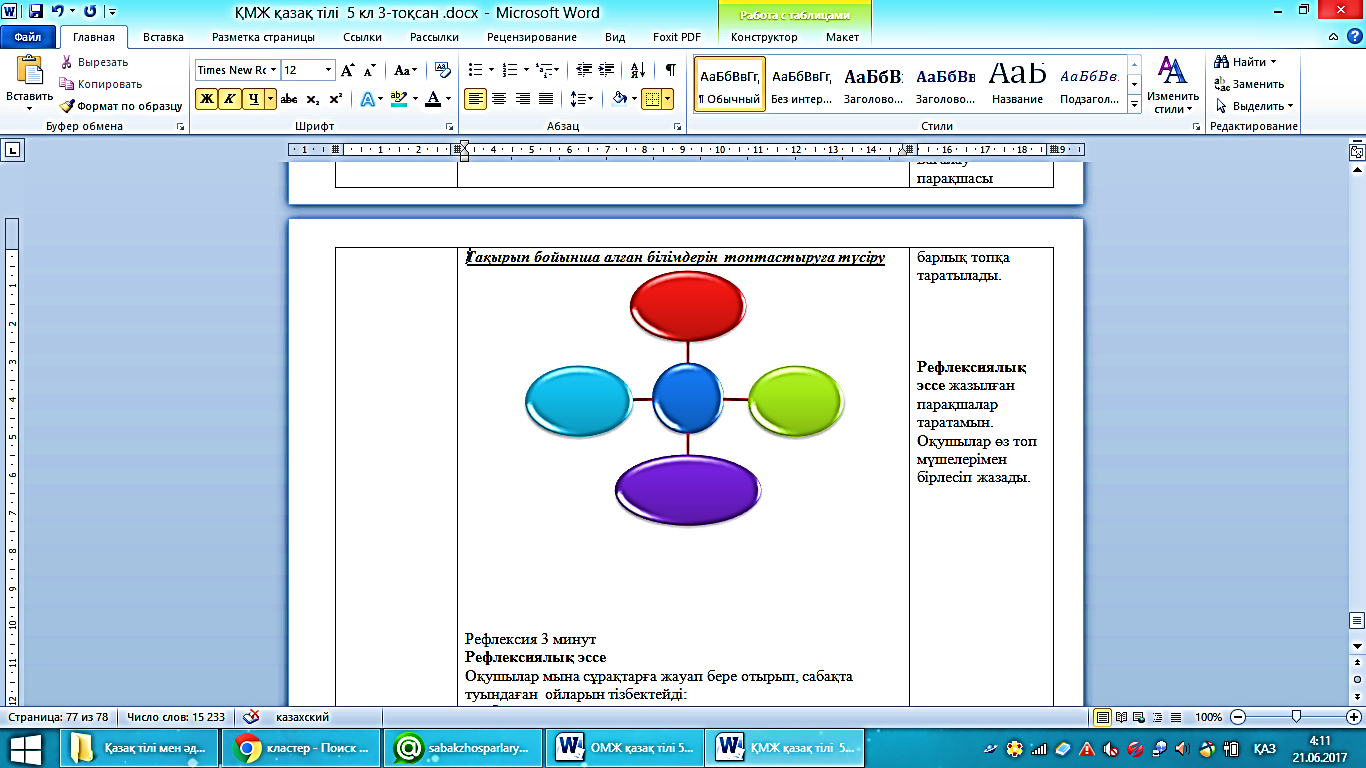Click the zoom slider in the status bar
The height and width of the screenshot is (768, 1366).
pyautogui.click(x=1296, y=717)
